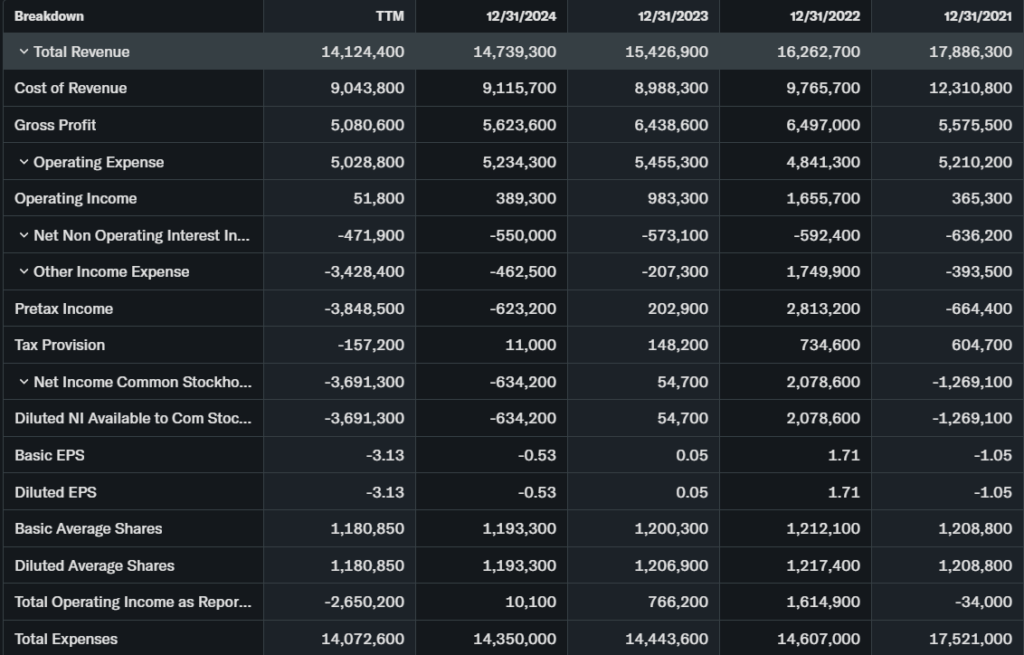Select the Gross Profit row label

(55, 125)
